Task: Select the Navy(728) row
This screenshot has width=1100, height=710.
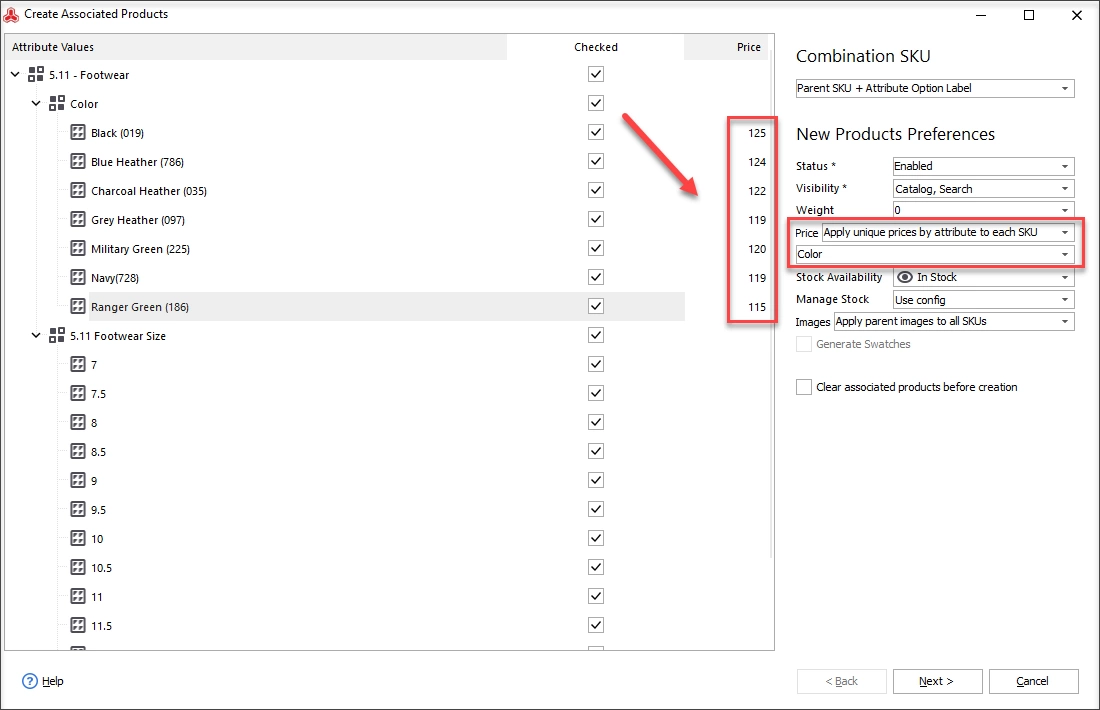Action: [x=115, y=278]
